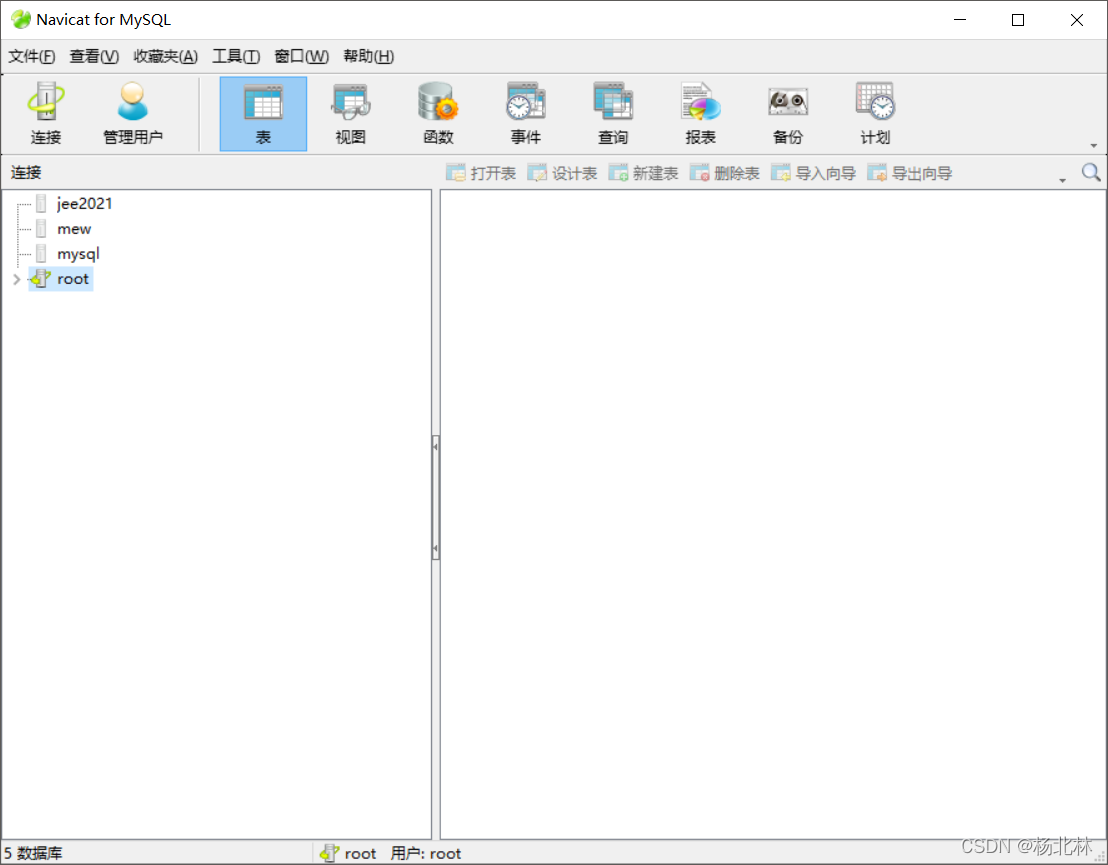Open the 报表 (Report) section
This screenshot has width=1108, height=865.
700,114
